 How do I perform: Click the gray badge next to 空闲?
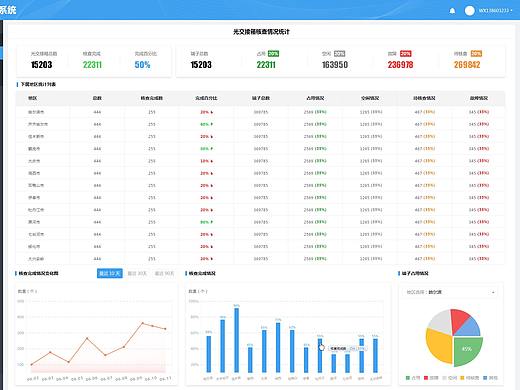click(340, 54)
